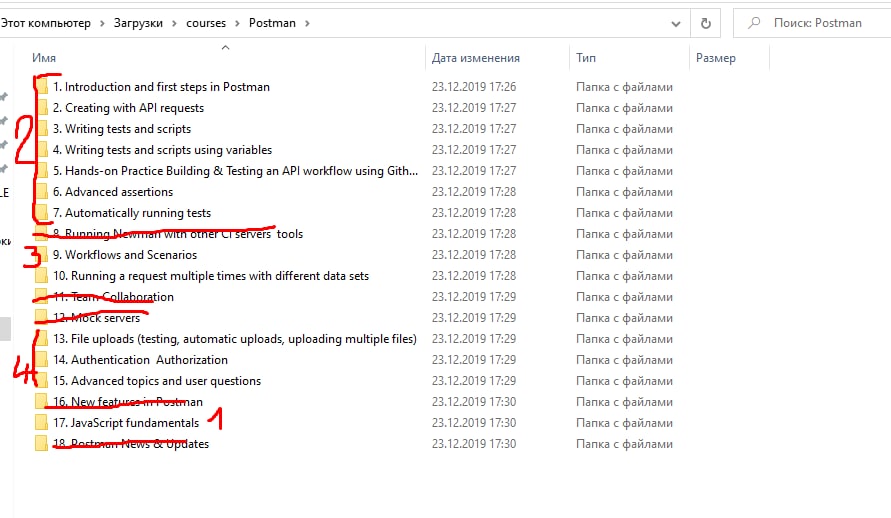Select folder 18. Postman News & Updates

pyautogui.click(x=131, y=444)
